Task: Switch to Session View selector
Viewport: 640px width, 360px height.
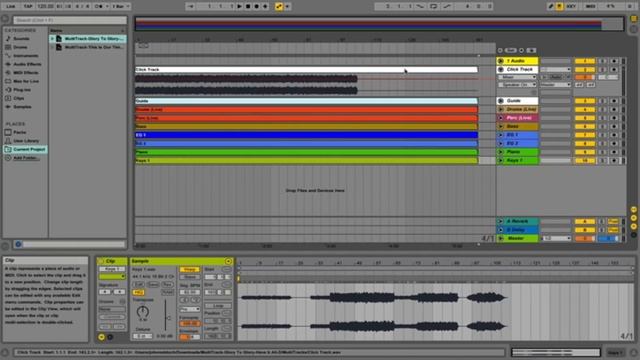Action: 634,29
